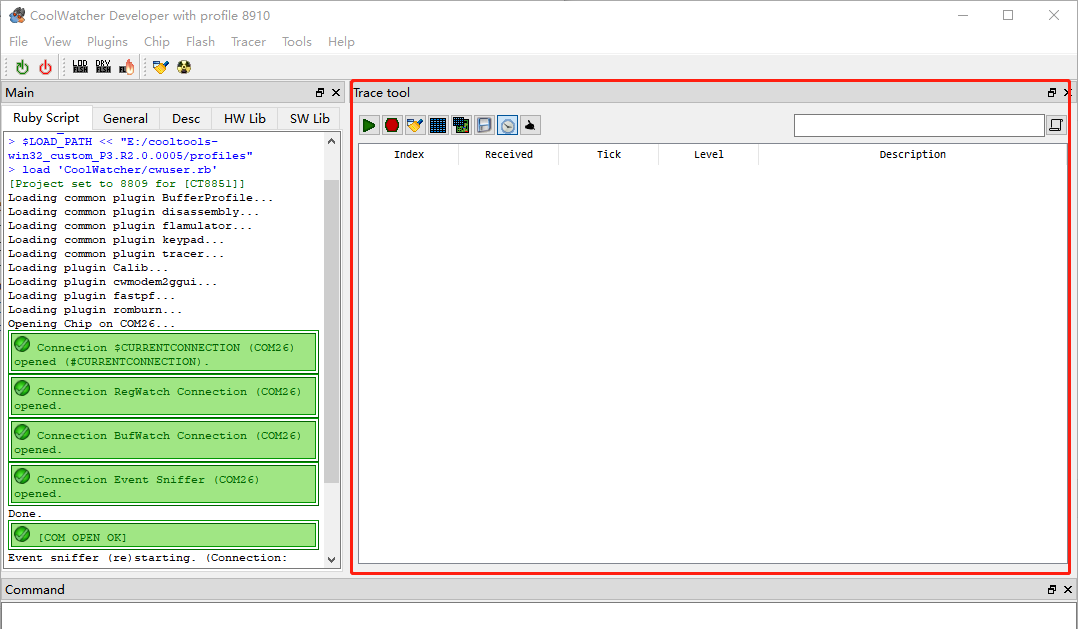Click the 'Connection RegWatch Connection' message

[164, 397]
